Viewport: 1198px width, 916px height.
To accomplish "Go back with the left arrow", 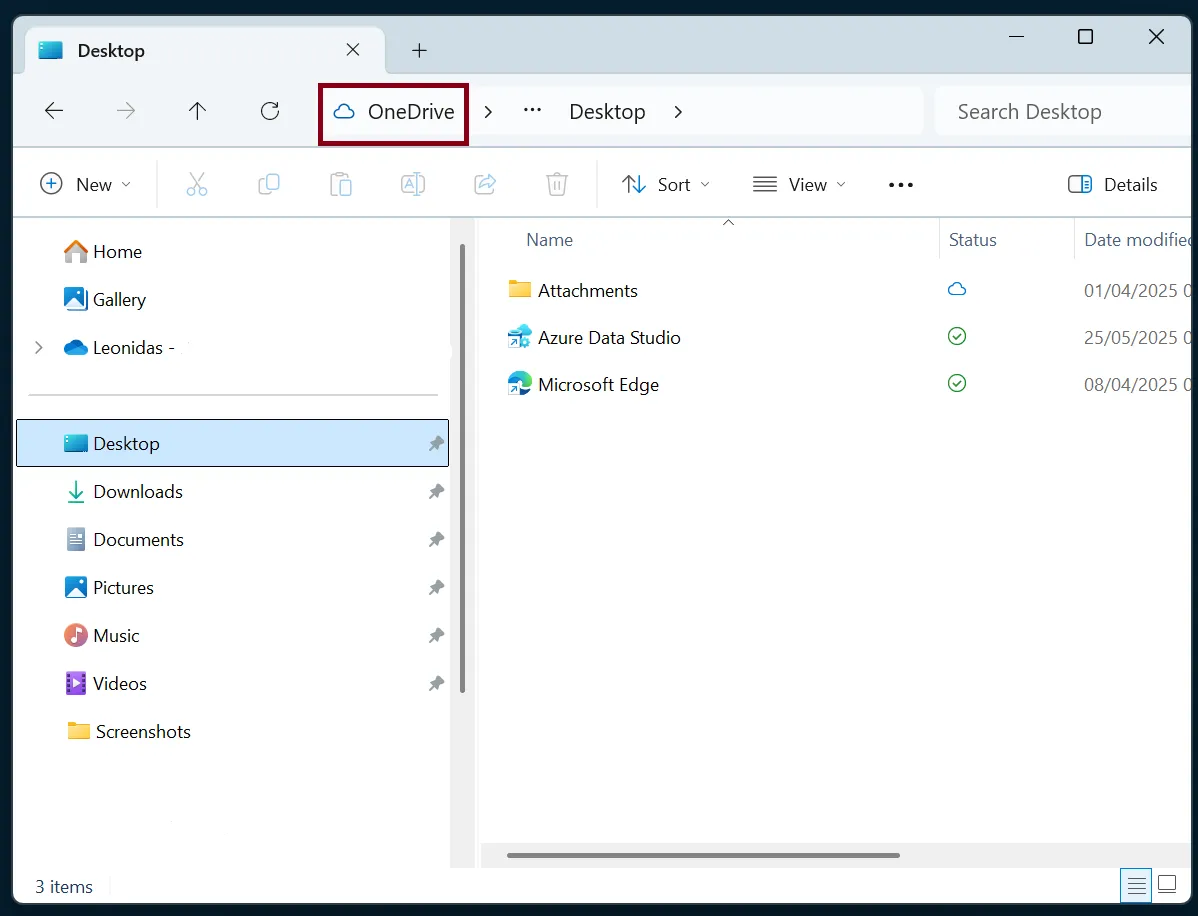I will point(53,112).
